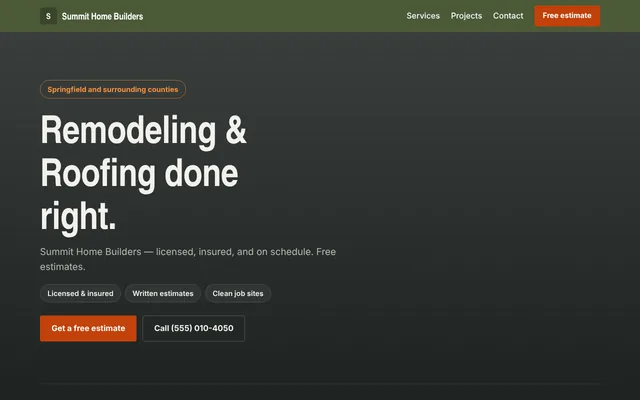Click the header Free estimate button
Viewport: 640px width, 400px height.
click(567, 16)
